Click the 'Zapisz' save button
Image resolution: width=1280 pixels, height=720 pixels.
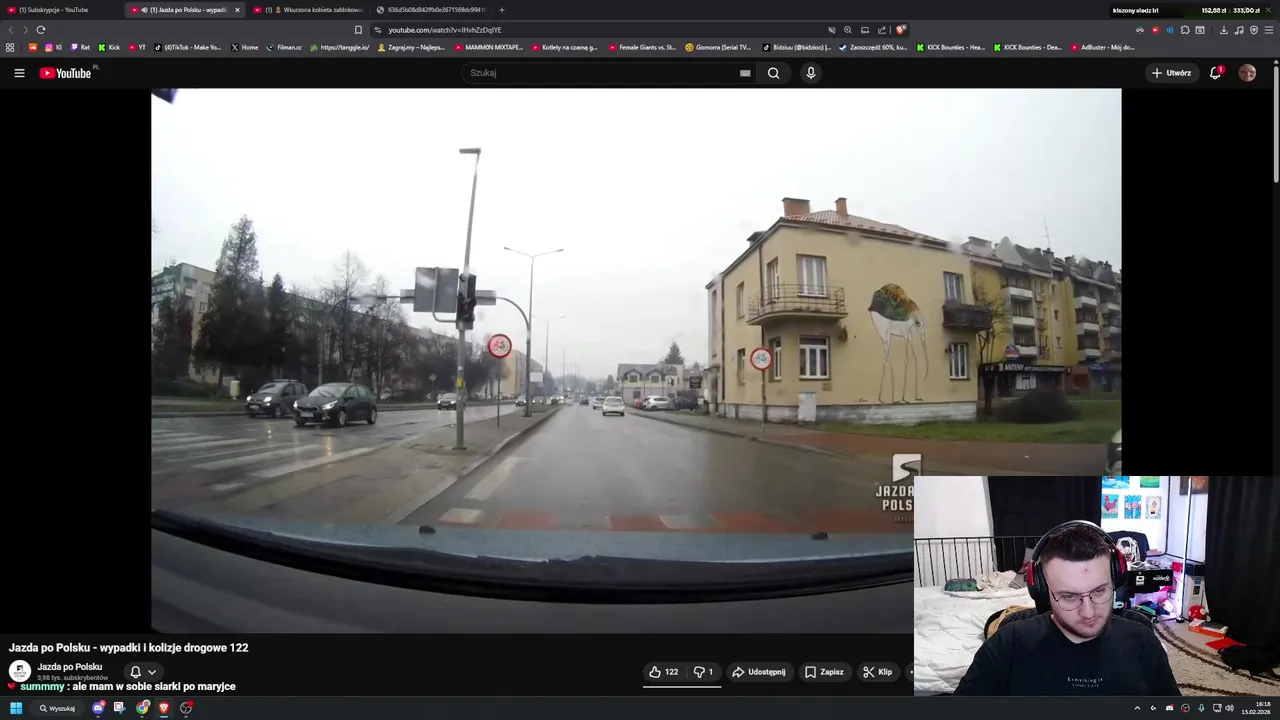click(824, 672)
